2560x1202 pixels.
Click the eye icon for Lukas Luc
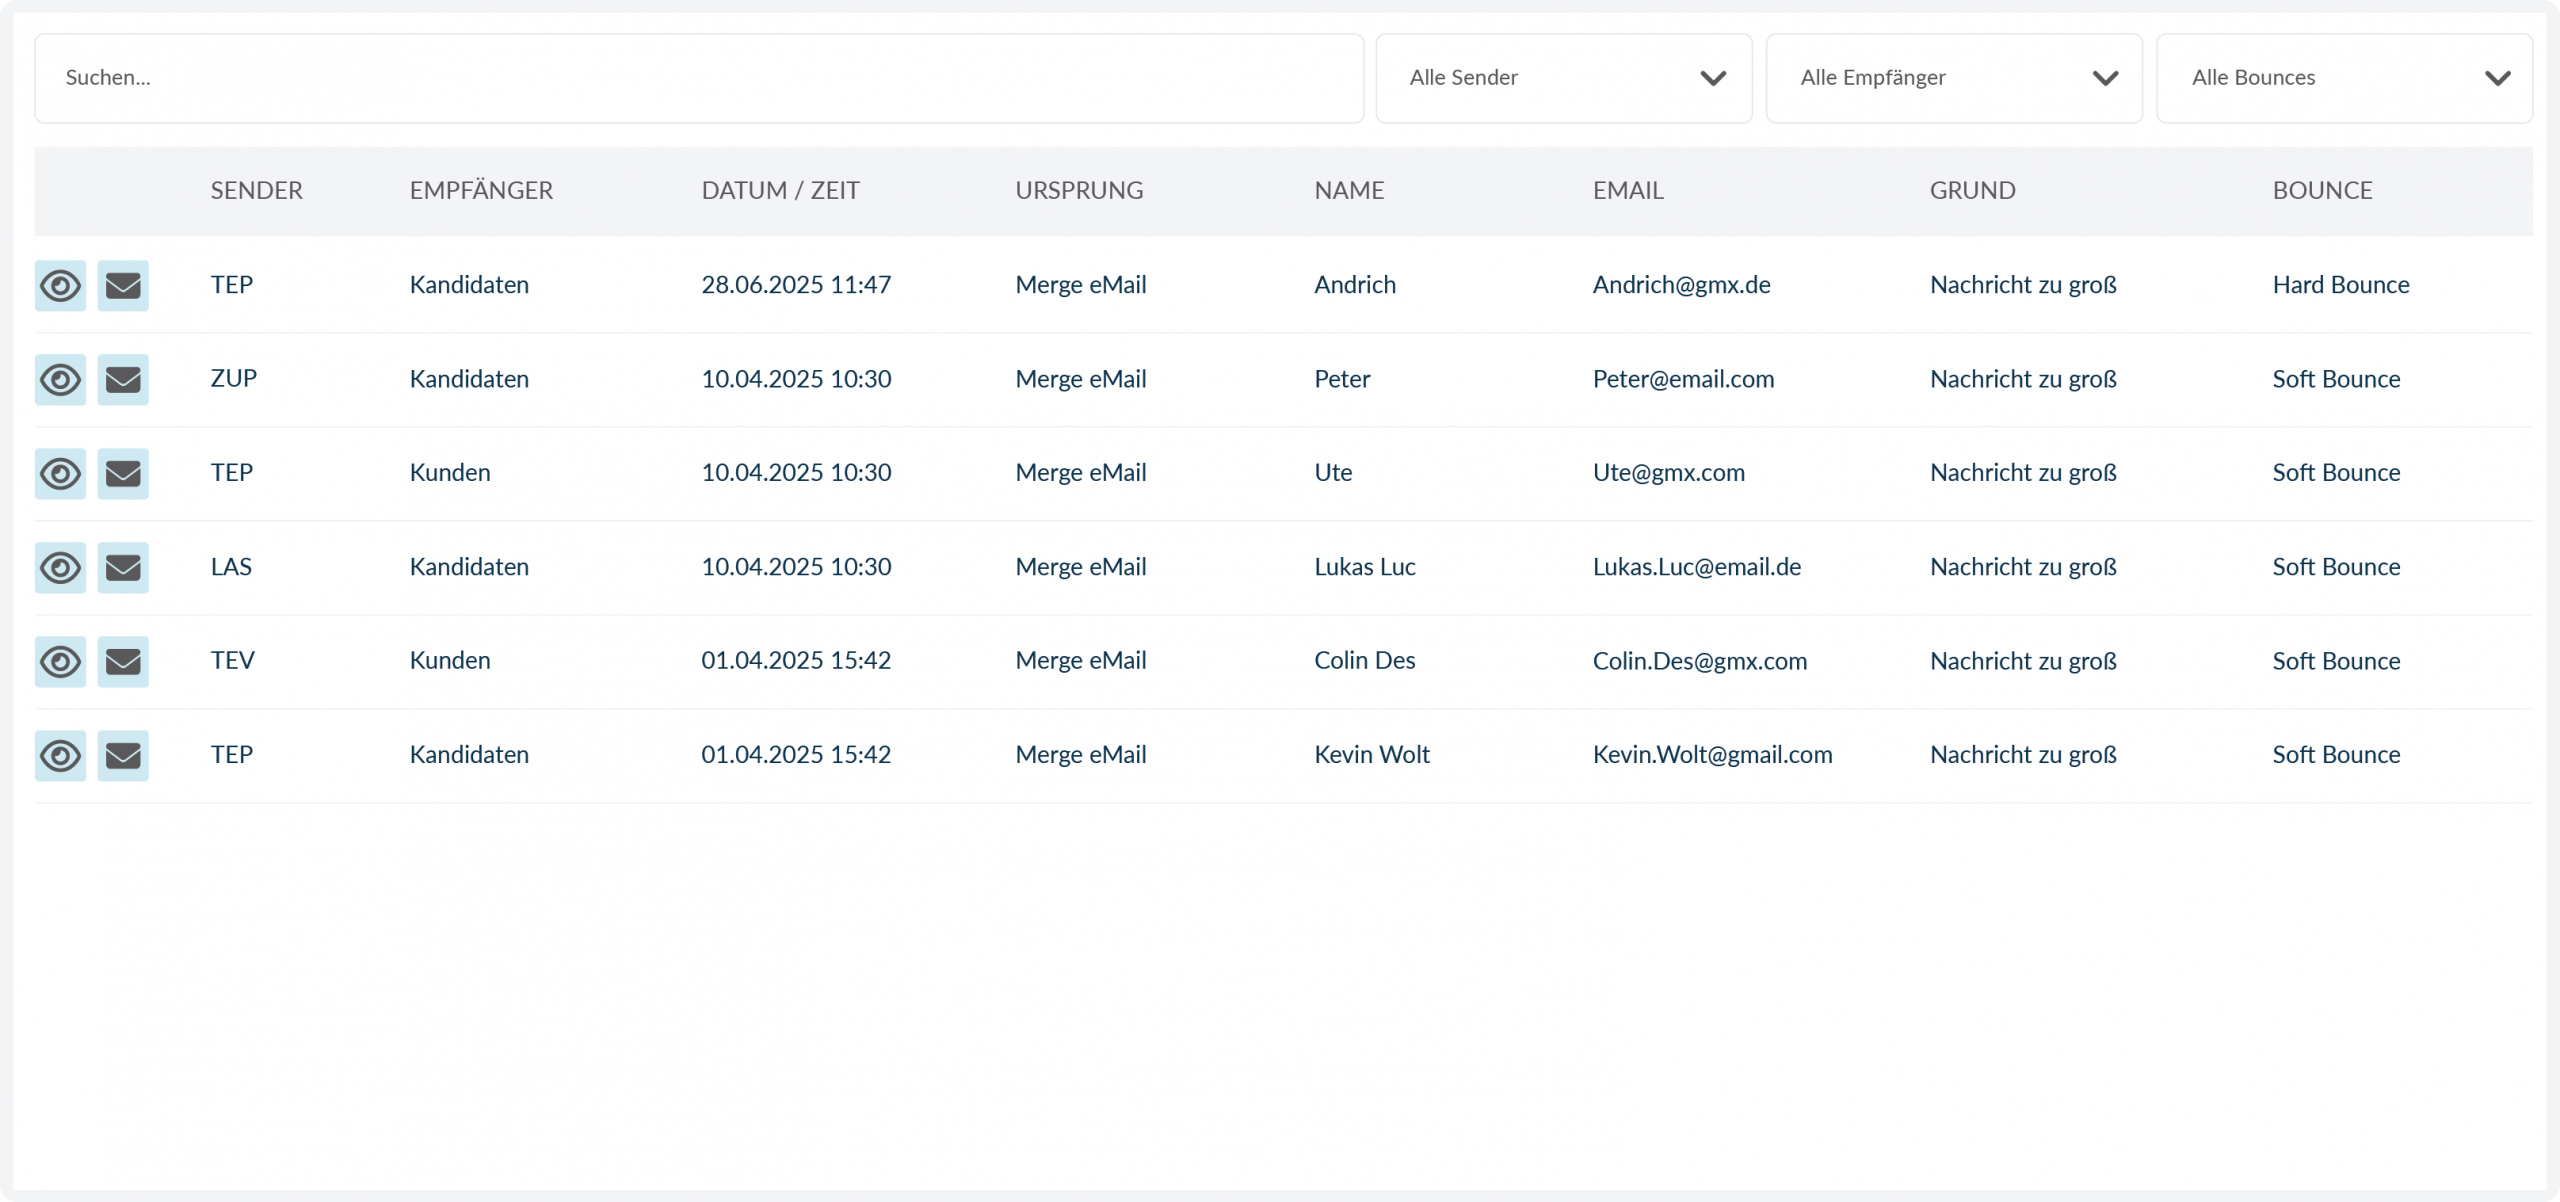point(60,568)
